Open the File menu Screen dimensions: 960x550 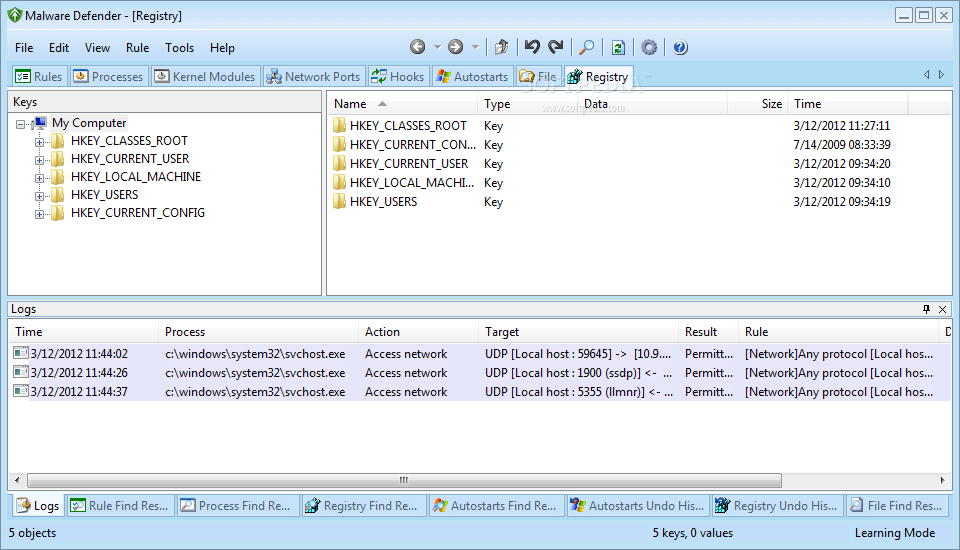point(24,48)
